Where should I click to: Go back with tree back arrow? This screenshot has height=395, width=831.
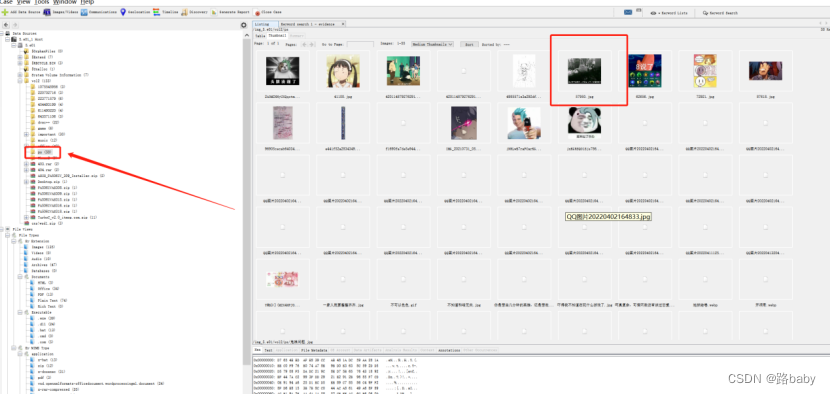5,25
